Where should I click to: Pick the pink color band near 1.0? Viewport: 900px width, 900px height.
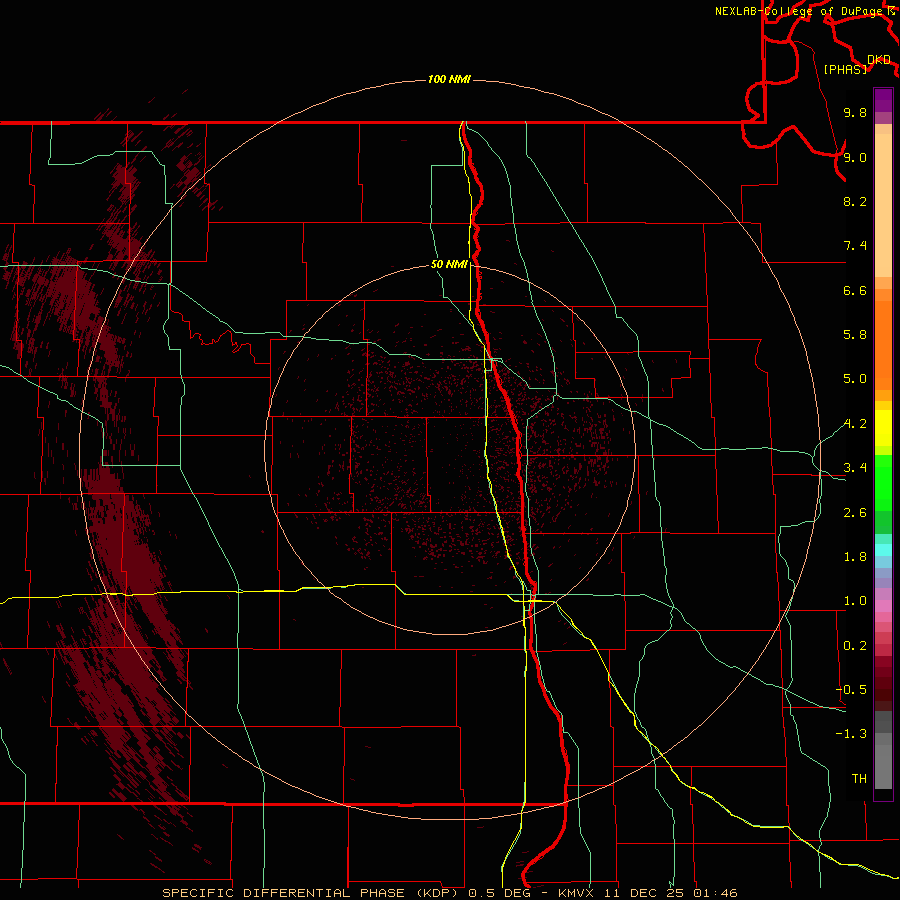click(883, 606)
